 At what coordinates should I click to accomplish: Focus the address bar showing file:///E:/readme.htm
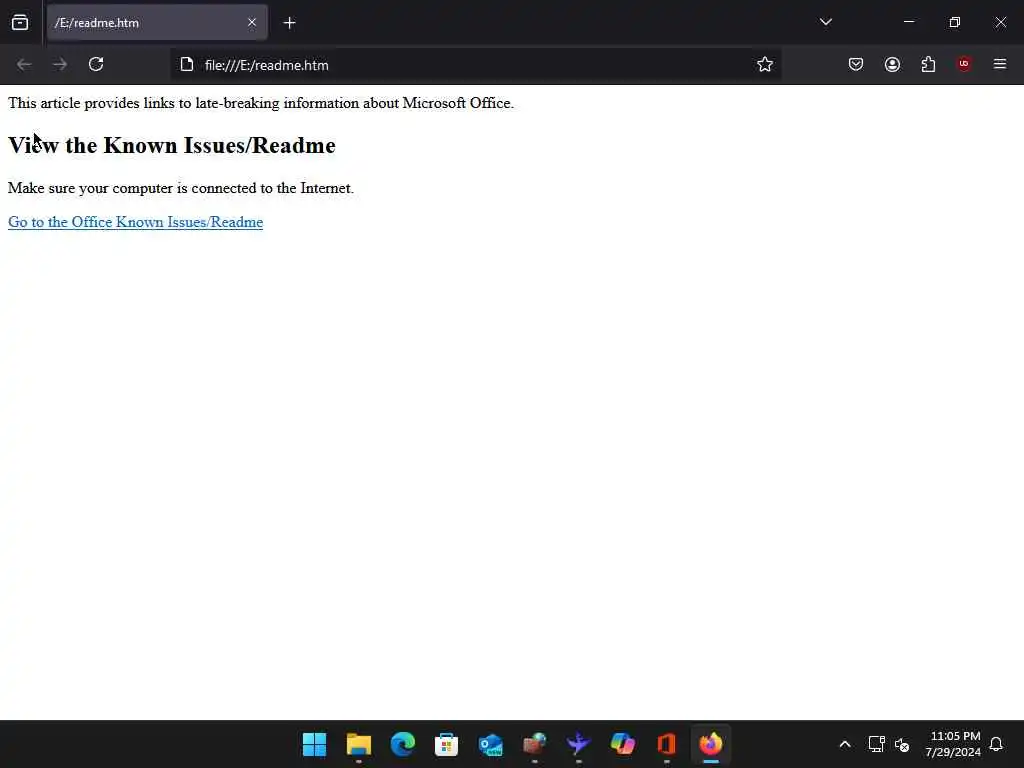click(477, 65)
